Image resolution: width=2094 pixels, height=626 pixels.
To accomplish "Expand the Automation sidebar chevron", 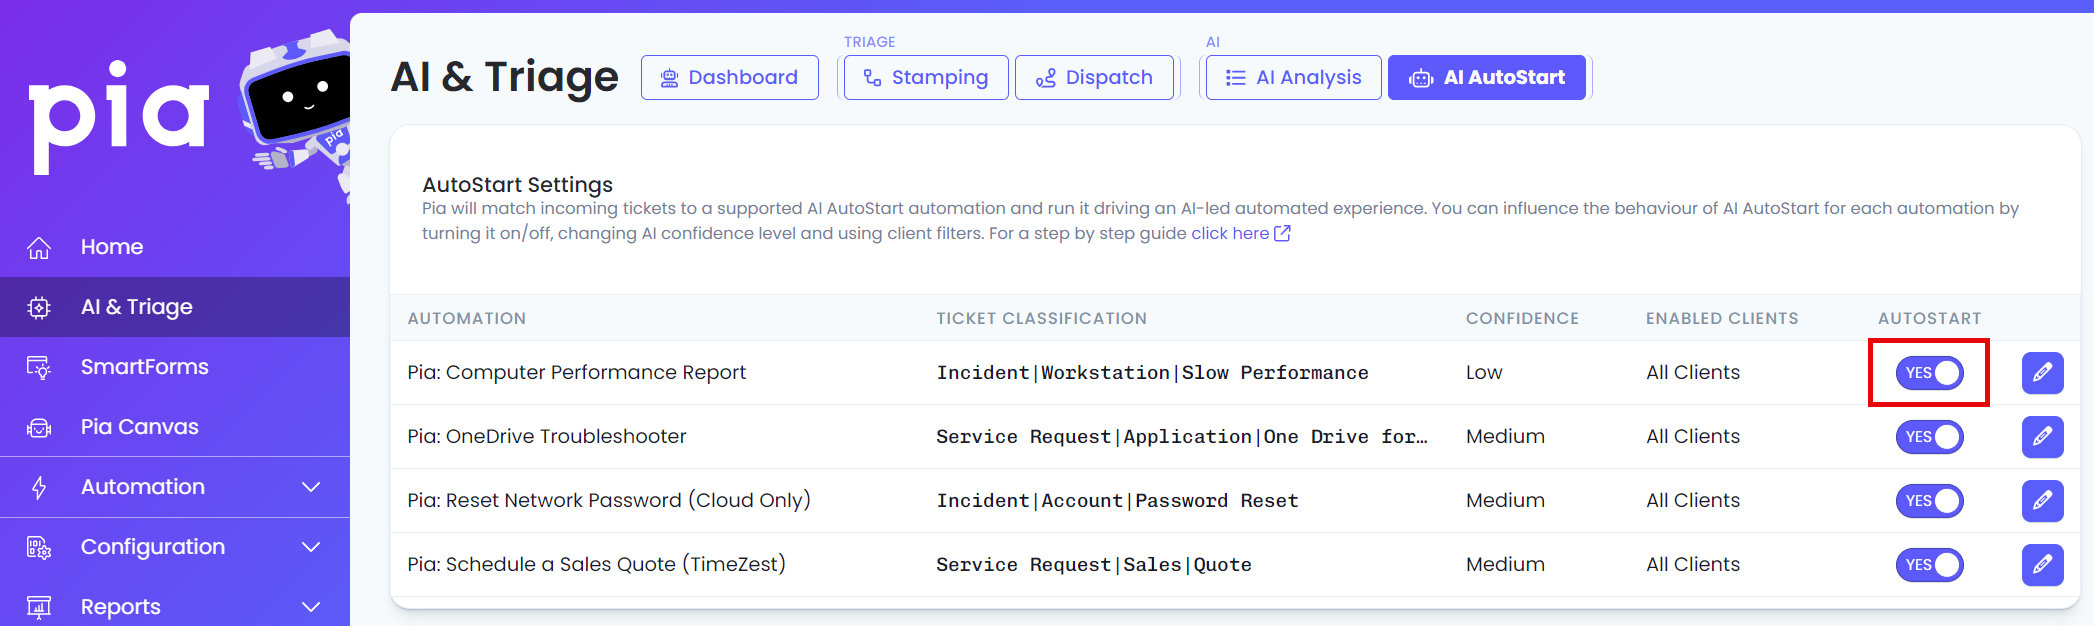I will (x=311, y=487).
